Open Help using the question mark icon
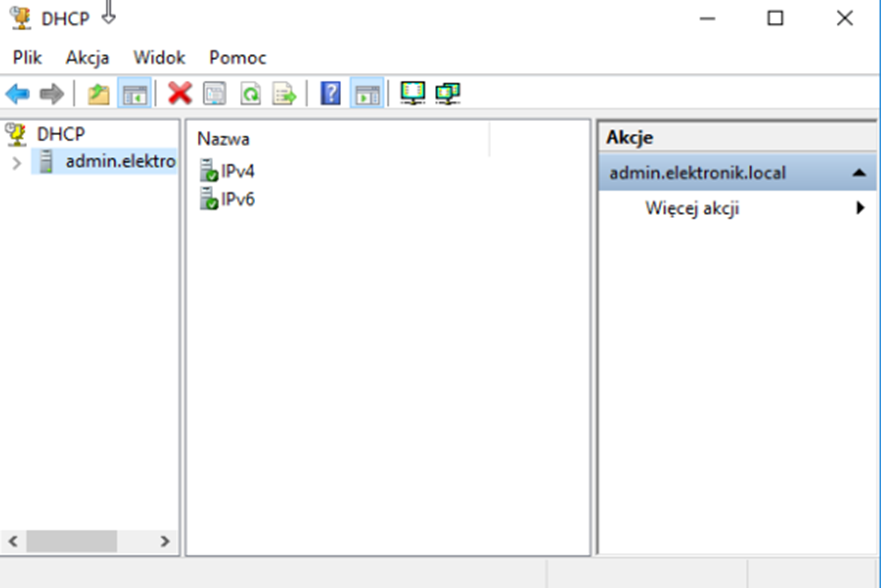Image resolution: width=881 pixels, height=588 pixels. pyautogui.click(x=330, y=94)
